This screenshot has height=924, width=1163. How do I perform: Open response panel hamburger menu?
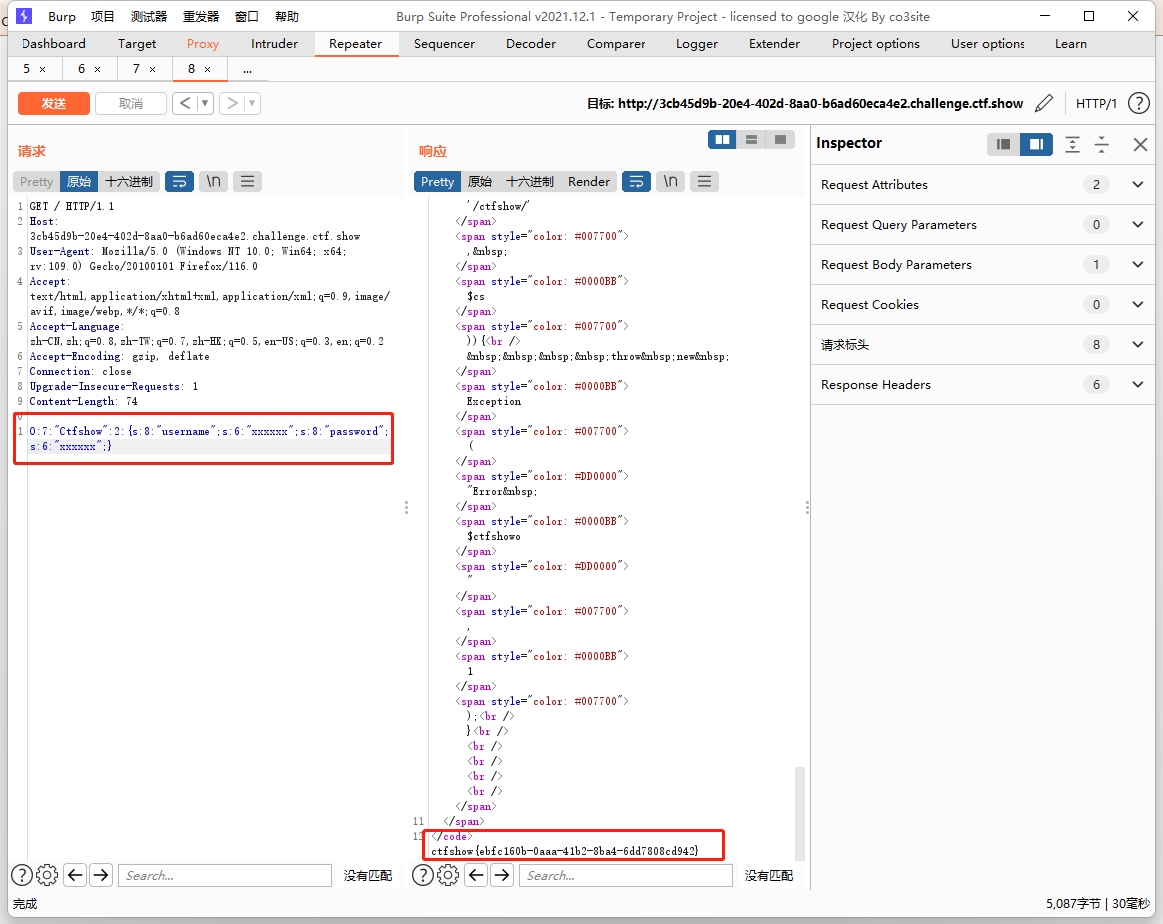(x=705, y=181)
